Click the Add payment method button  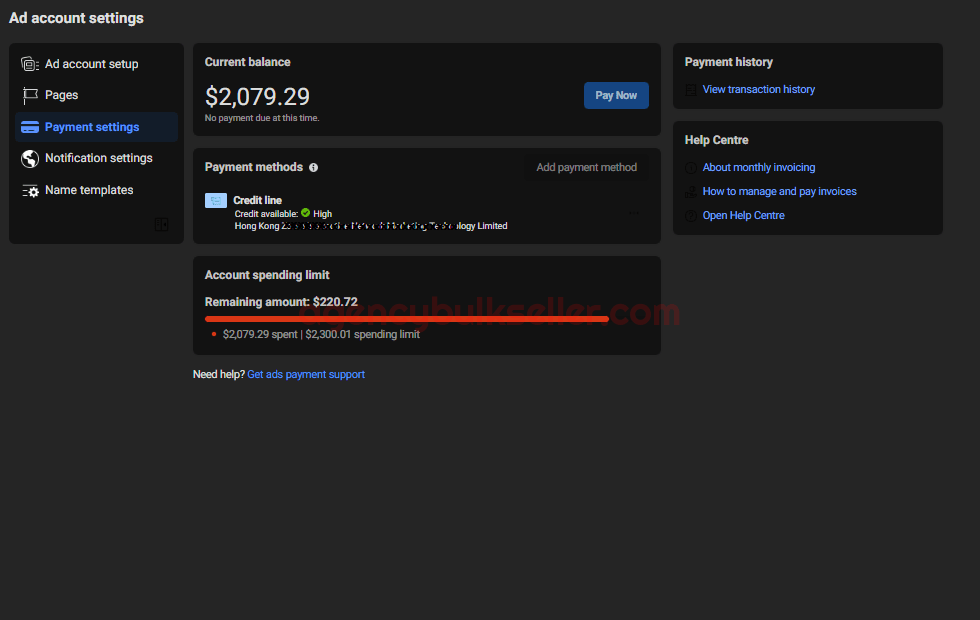586,168
